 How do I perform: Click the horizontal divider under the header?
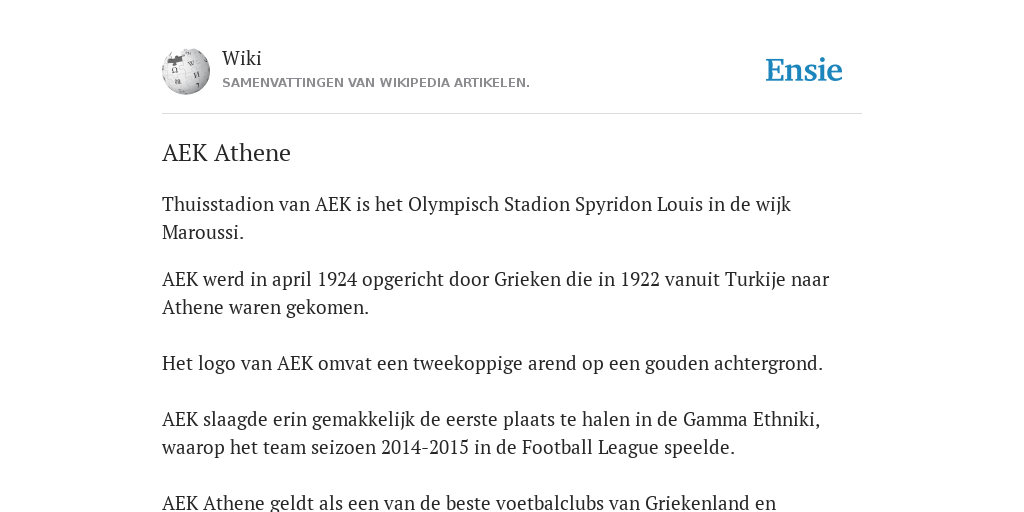click(x=512, y=114)
